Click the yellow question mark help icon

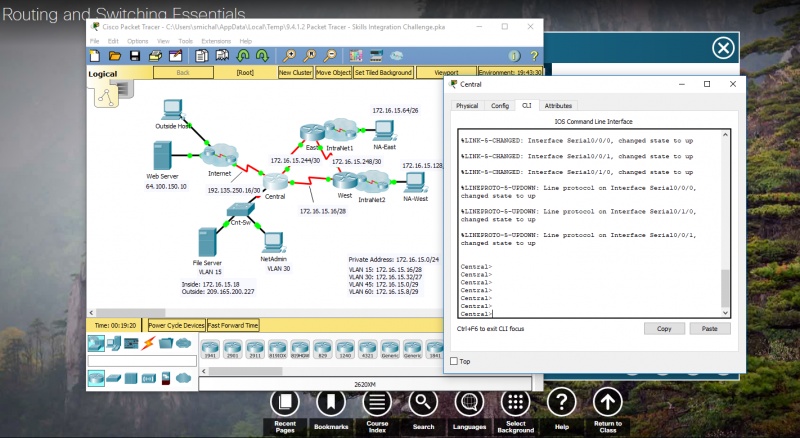coord(534,56)
